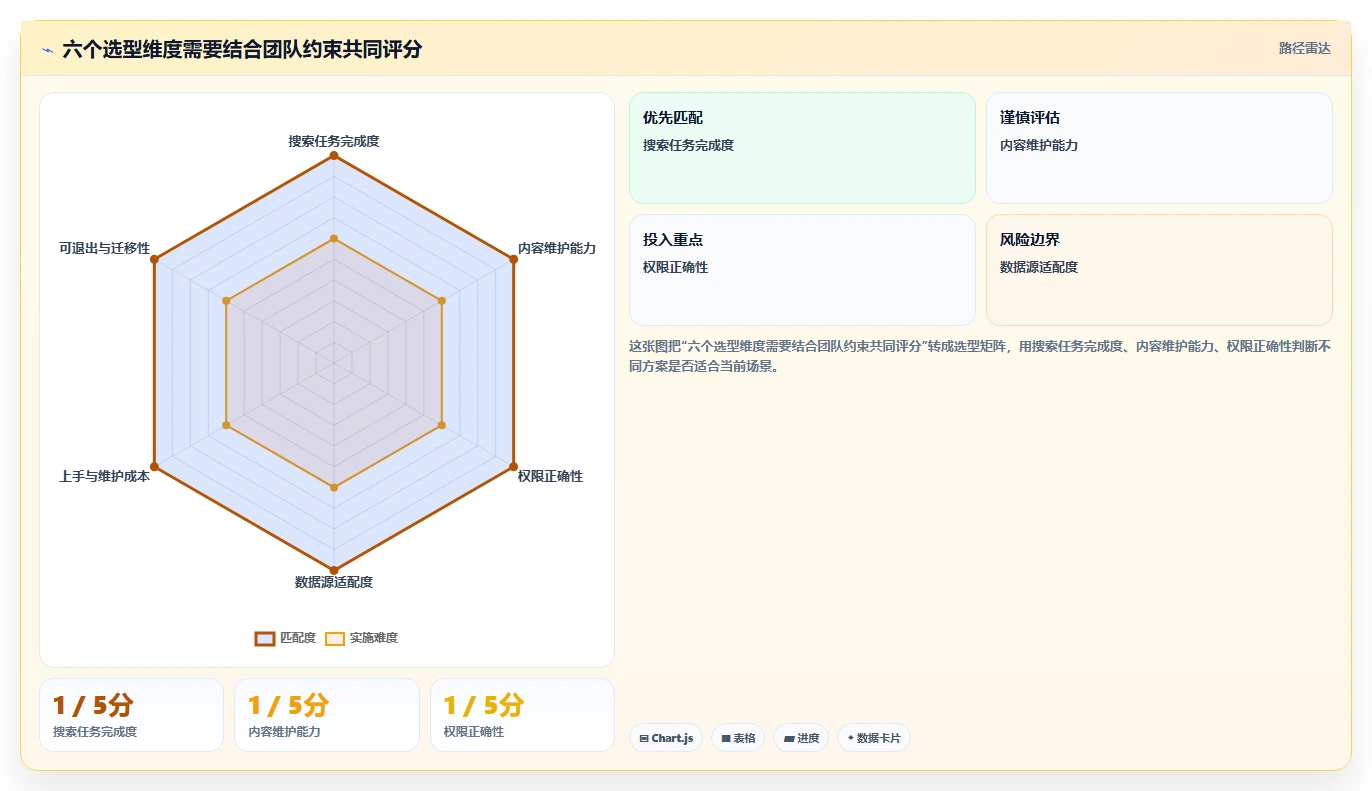Click the 上手与维护成本 radar axis label
Screen dimensions: 1372x791
point(104,476)
